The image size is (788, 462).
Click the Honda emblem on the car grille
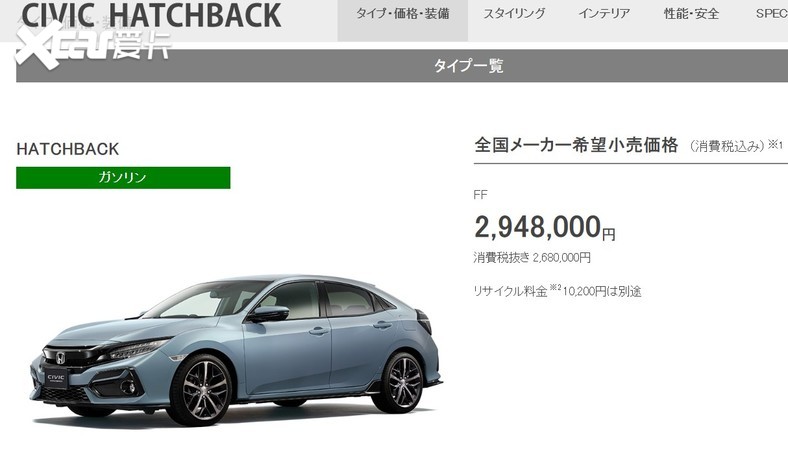point(60,358)
